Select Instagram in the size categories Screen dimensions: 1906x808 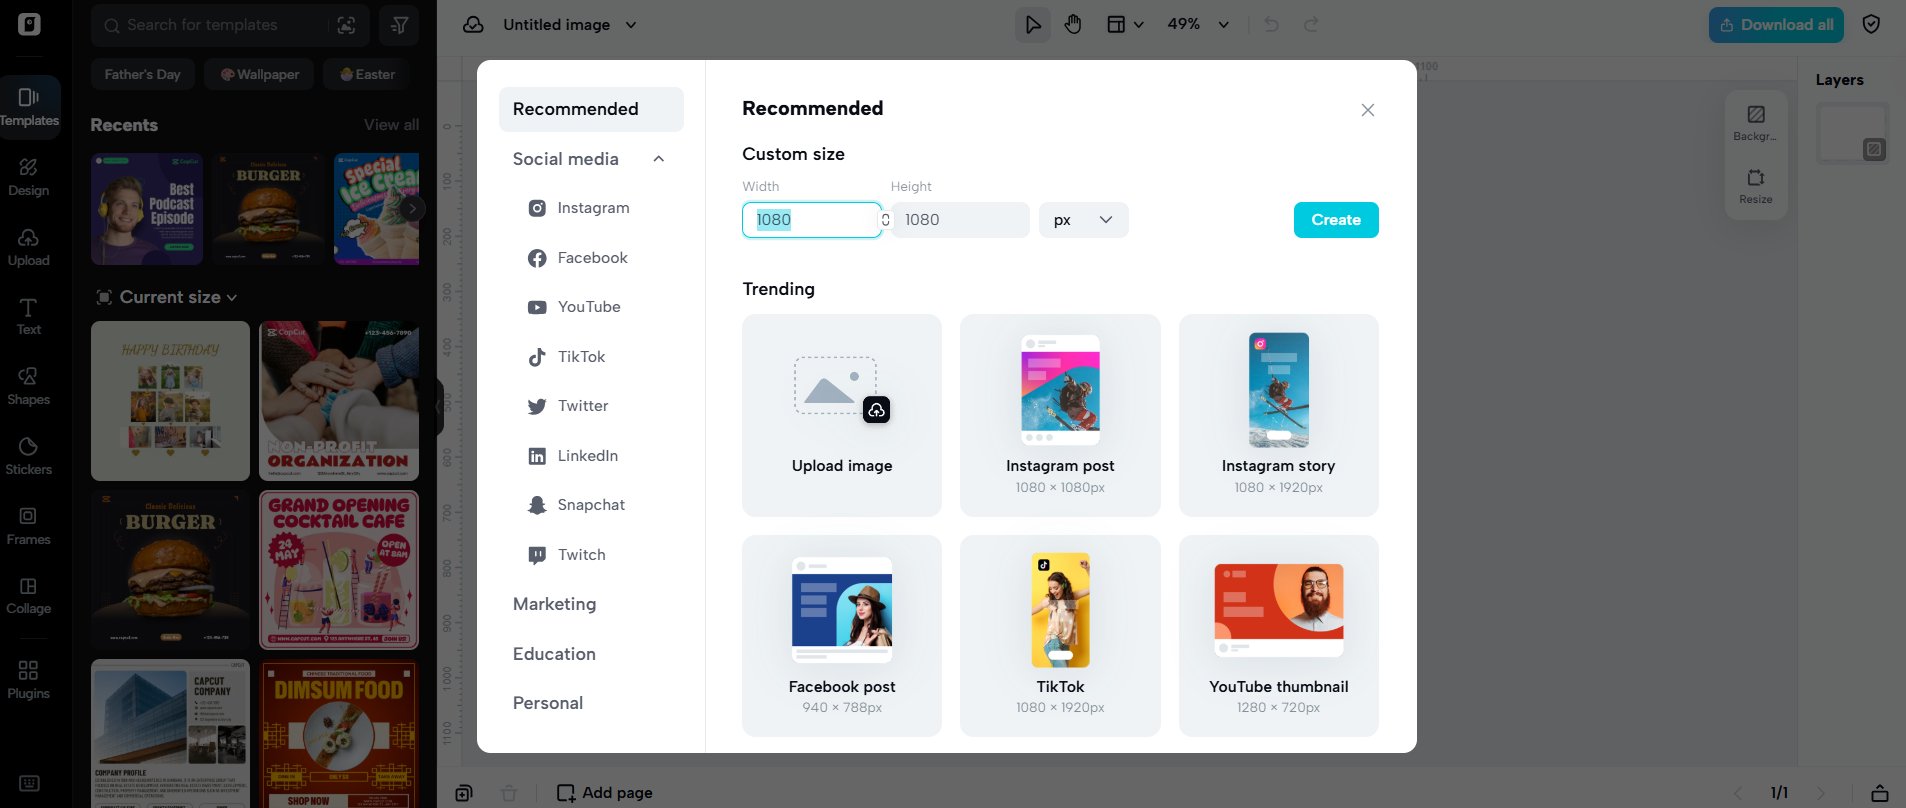coord(592,208)
